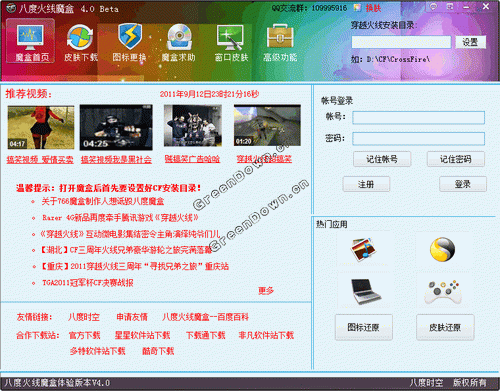
Task: Click the 帐号 account input field
Action: [x=418, y=118]
